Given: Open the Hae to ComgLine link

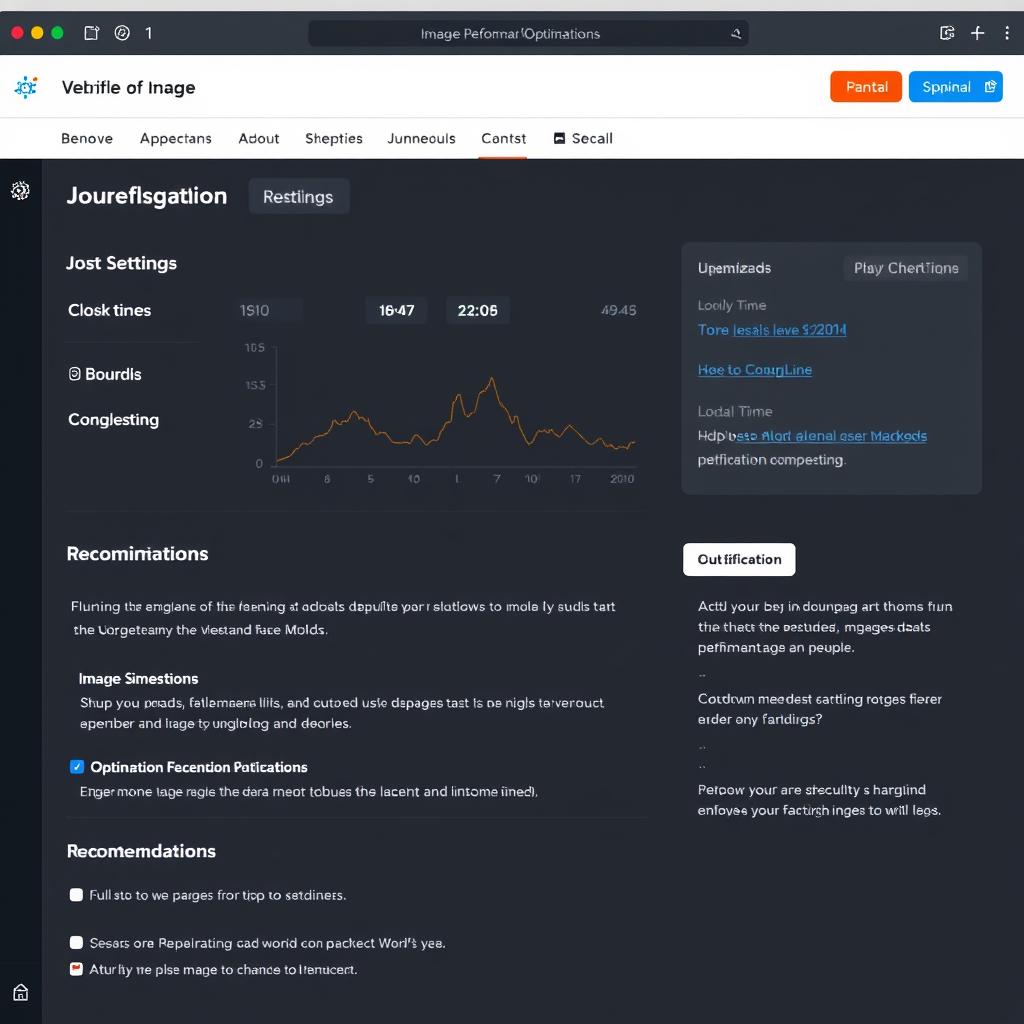Looking at the screenshot, I should click(754, 370).
